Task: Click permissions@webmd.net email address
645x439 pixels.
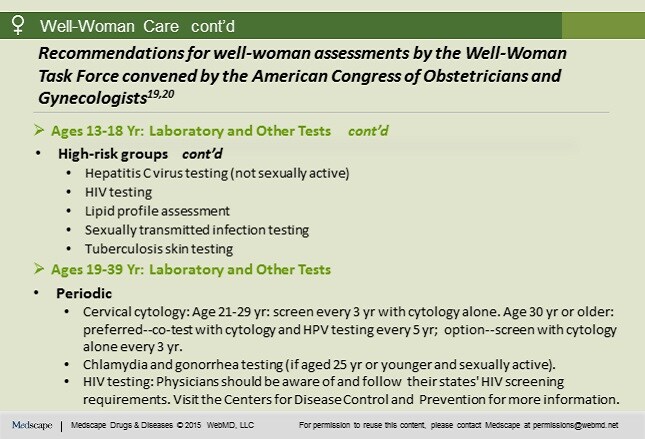Action: click(575, 425)
